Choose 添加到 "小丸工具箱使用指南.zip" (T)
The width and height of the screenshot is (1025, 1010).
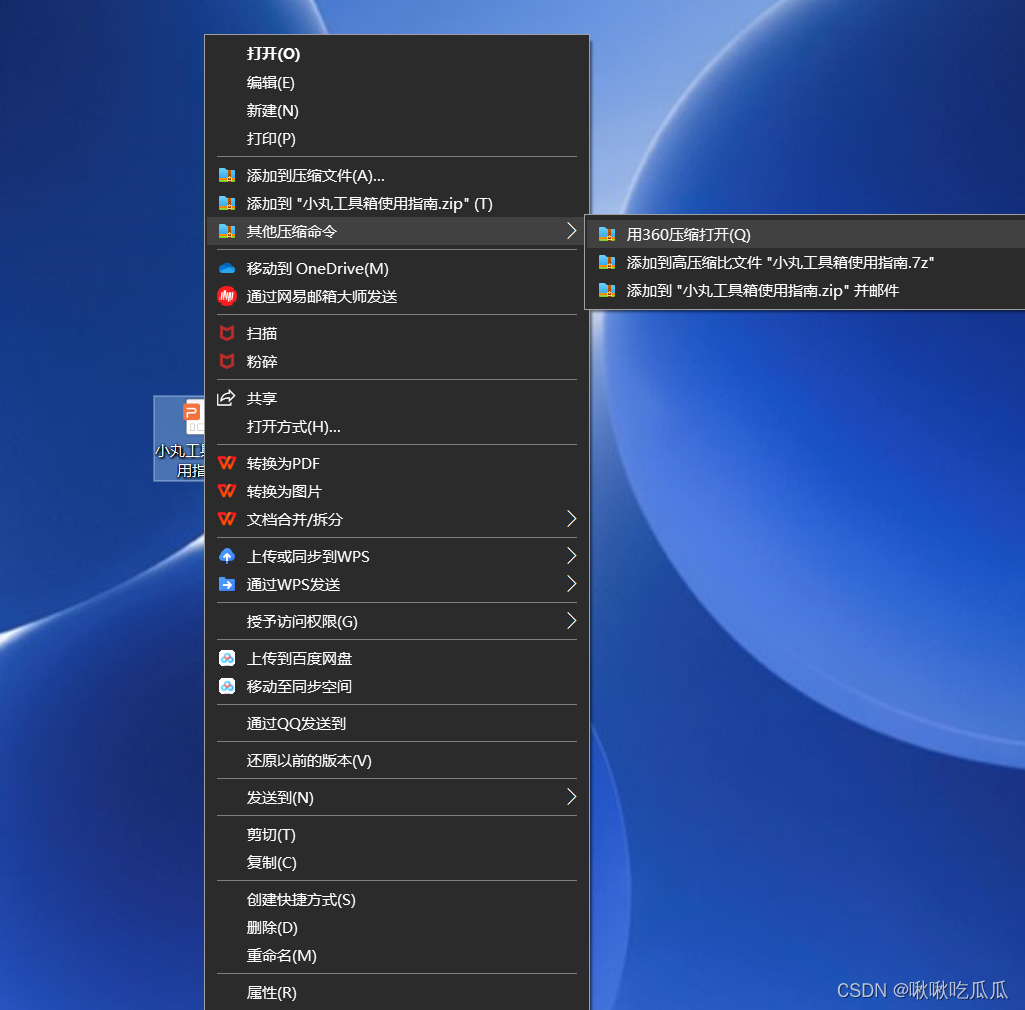[397, 203]
